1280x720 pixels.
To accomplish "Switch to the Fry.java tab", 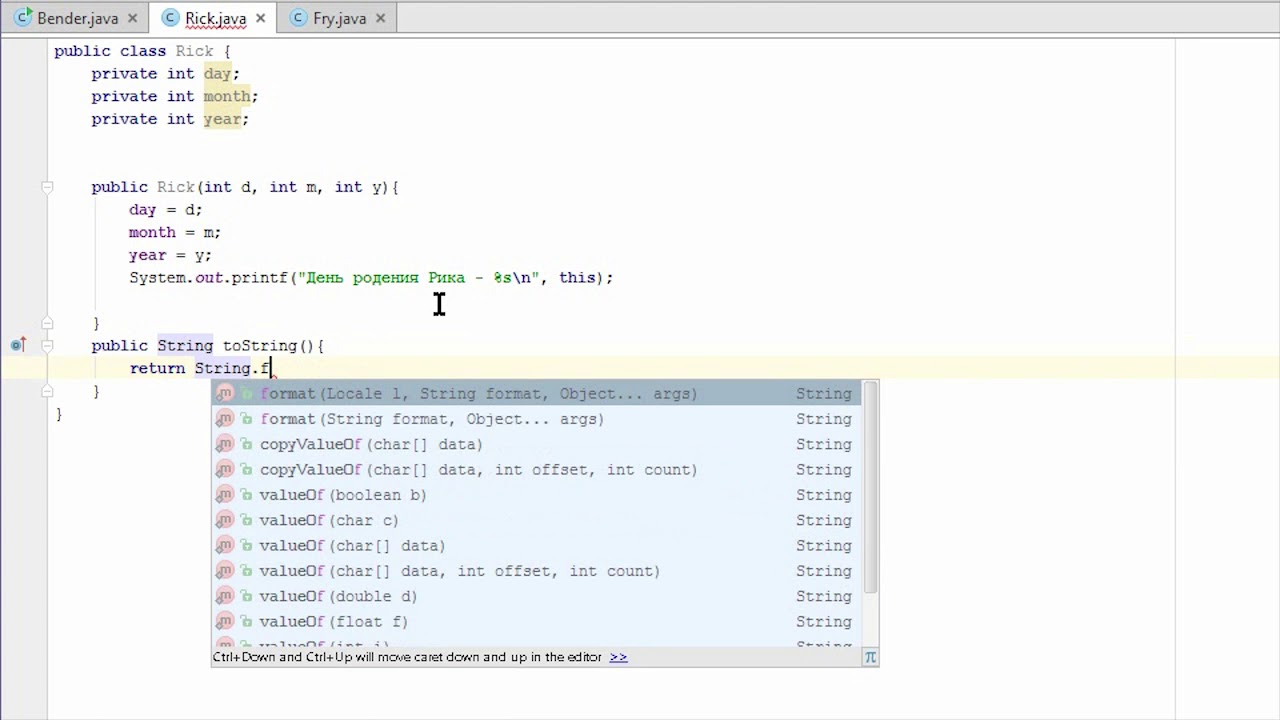I will [339, 18].
